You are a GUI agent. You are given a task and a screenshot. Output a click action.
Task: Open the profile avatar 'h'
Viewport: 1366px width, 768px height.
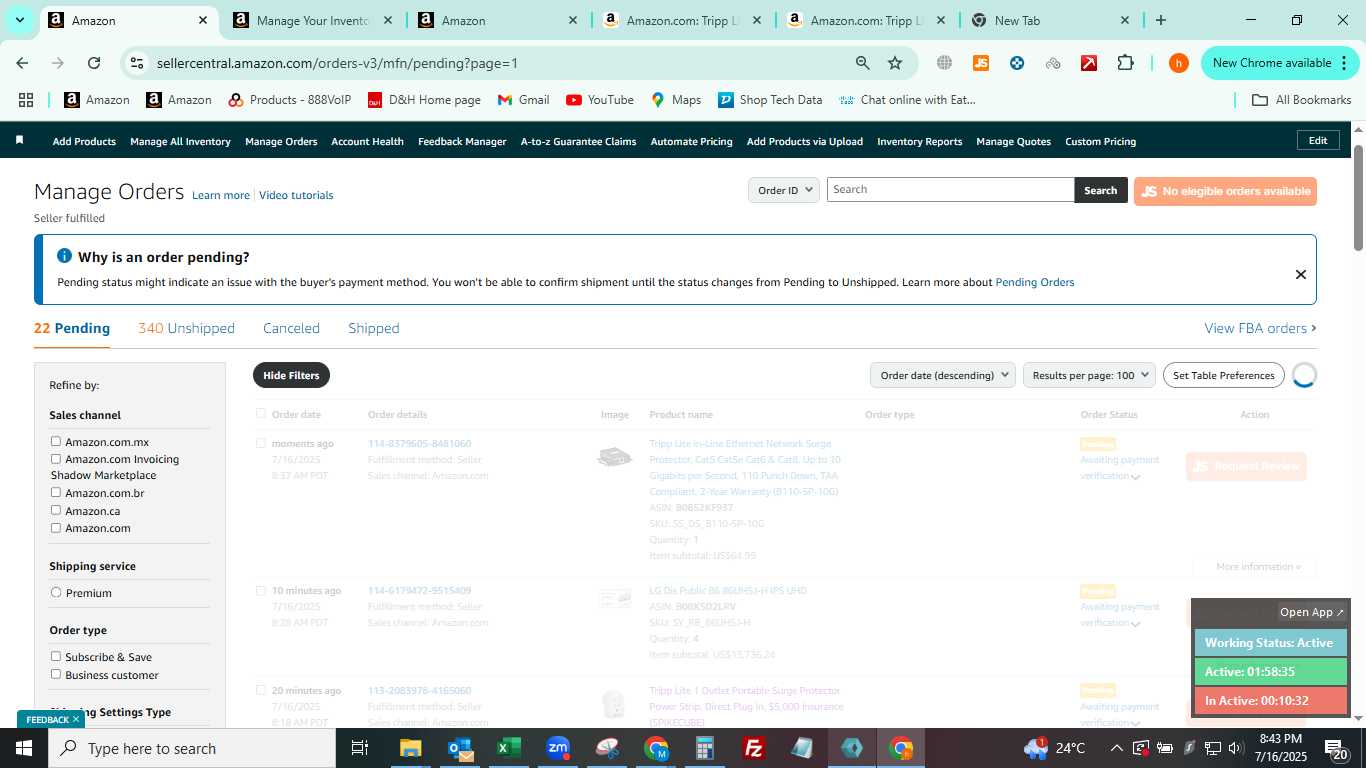point(1179,63)
